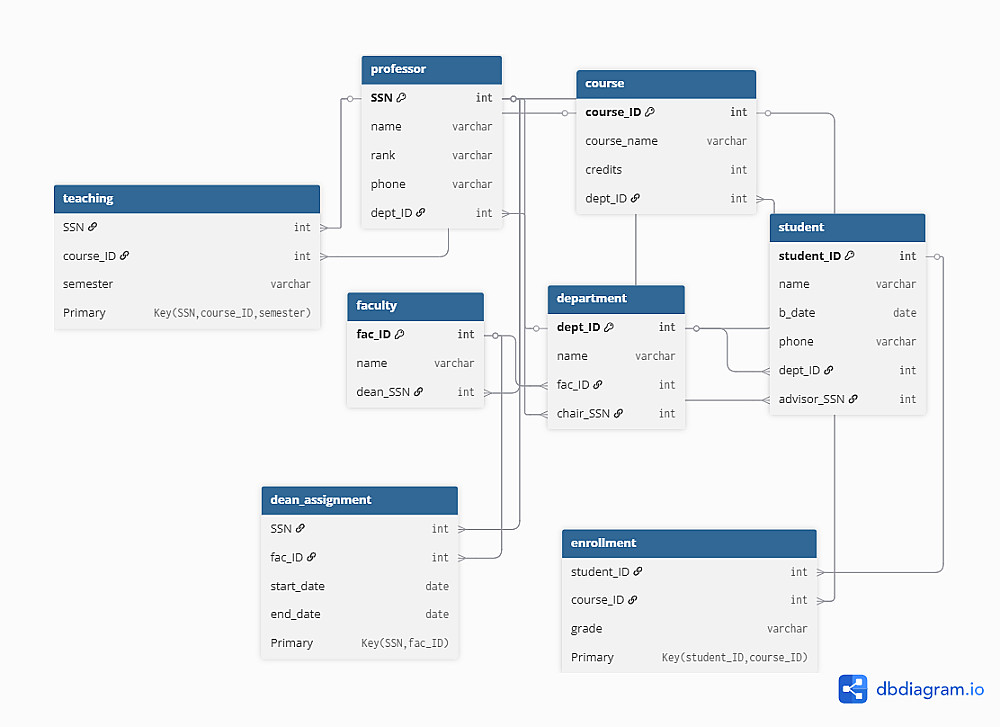1000x727 pixels.
Task: Select the enrollment table header
Action: click(689, 543)
